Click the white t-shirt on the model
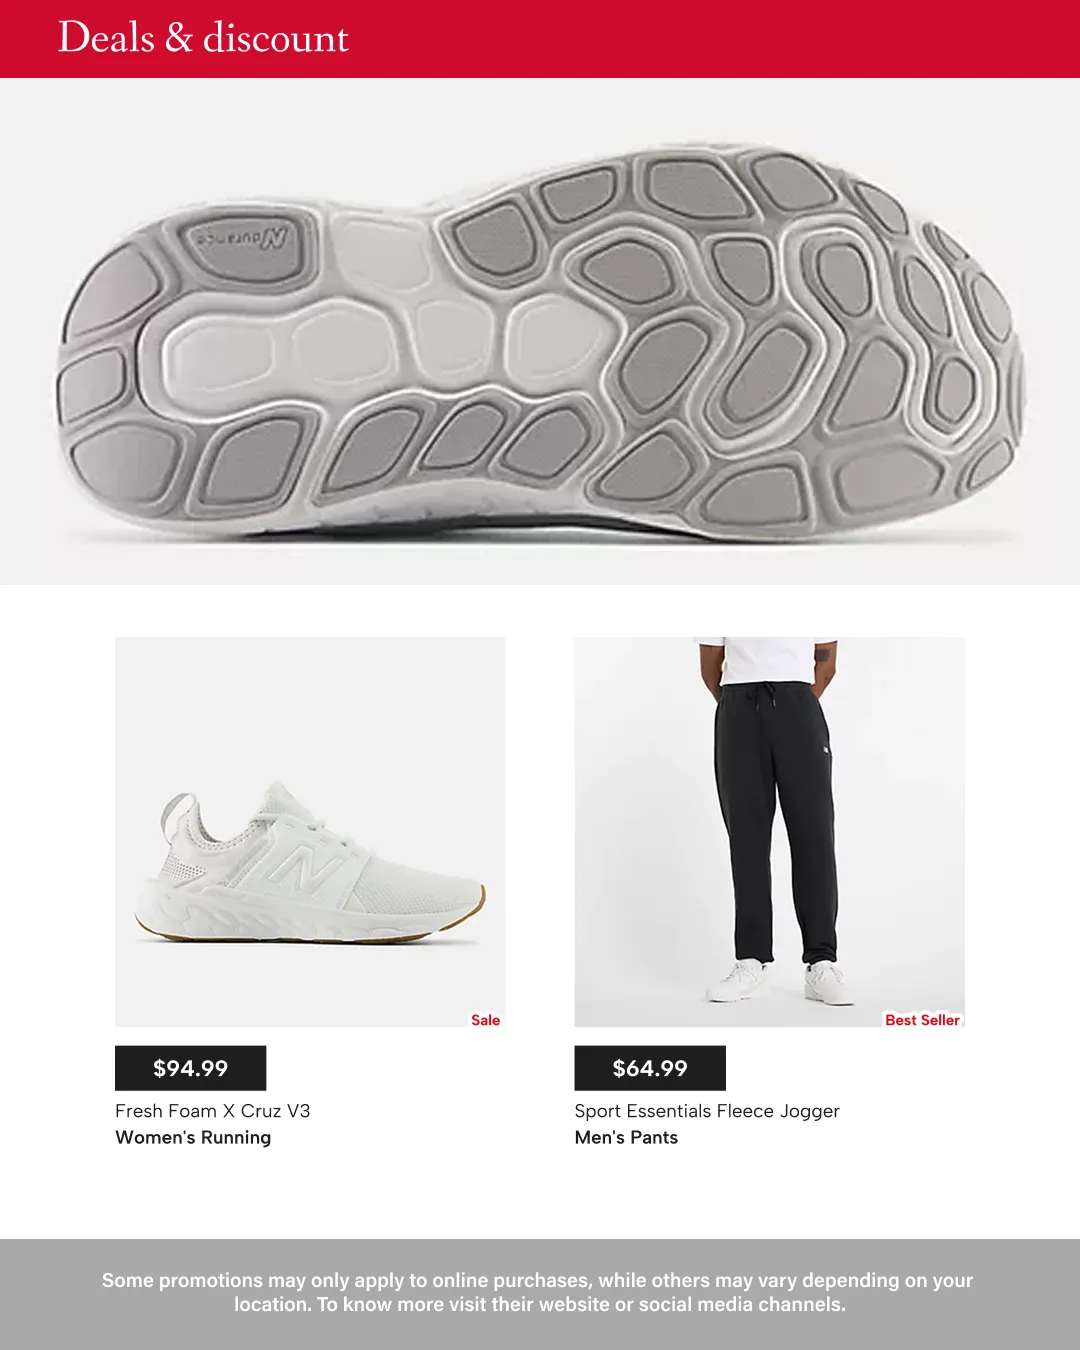 pos(767,660)
